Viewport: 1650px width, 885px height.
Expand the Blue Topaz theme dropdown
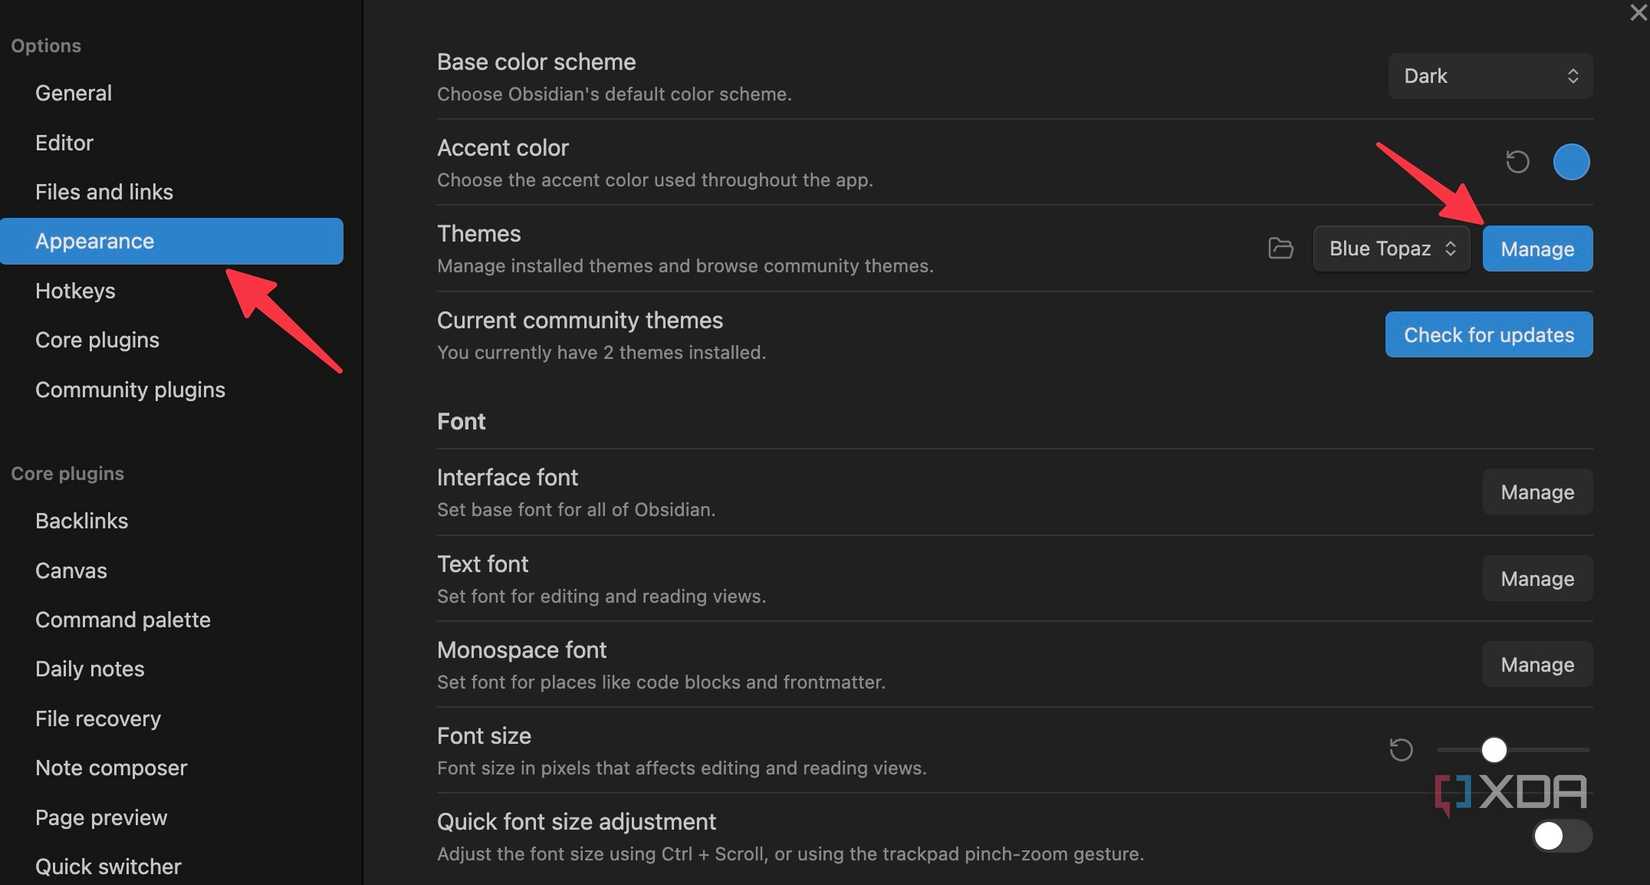click(x=1391, y=248)
